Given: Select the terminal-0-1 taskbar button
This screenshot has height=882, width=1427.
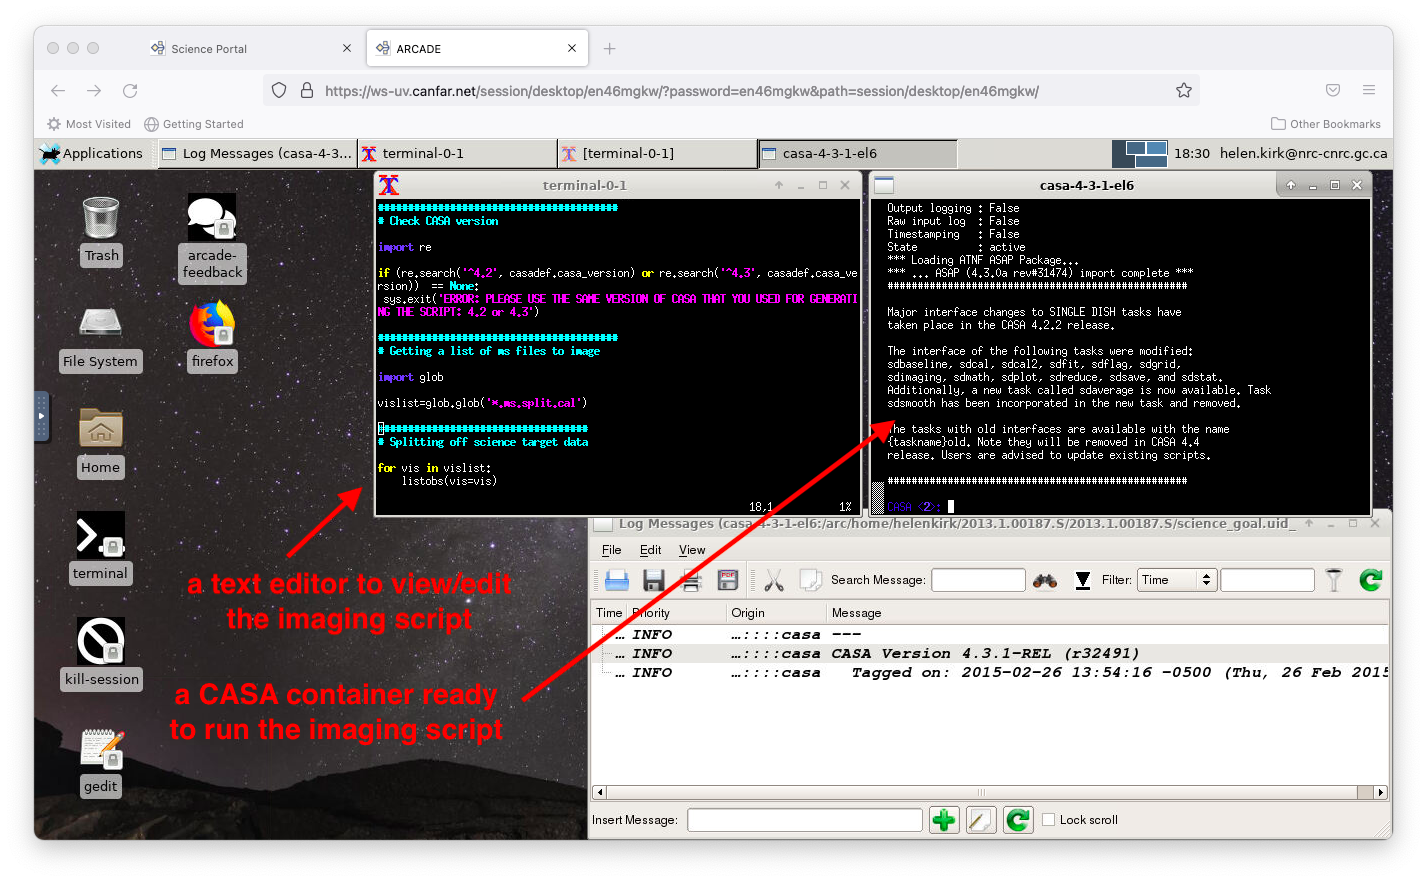Looking at the screenshot, I should pos(457,153).
